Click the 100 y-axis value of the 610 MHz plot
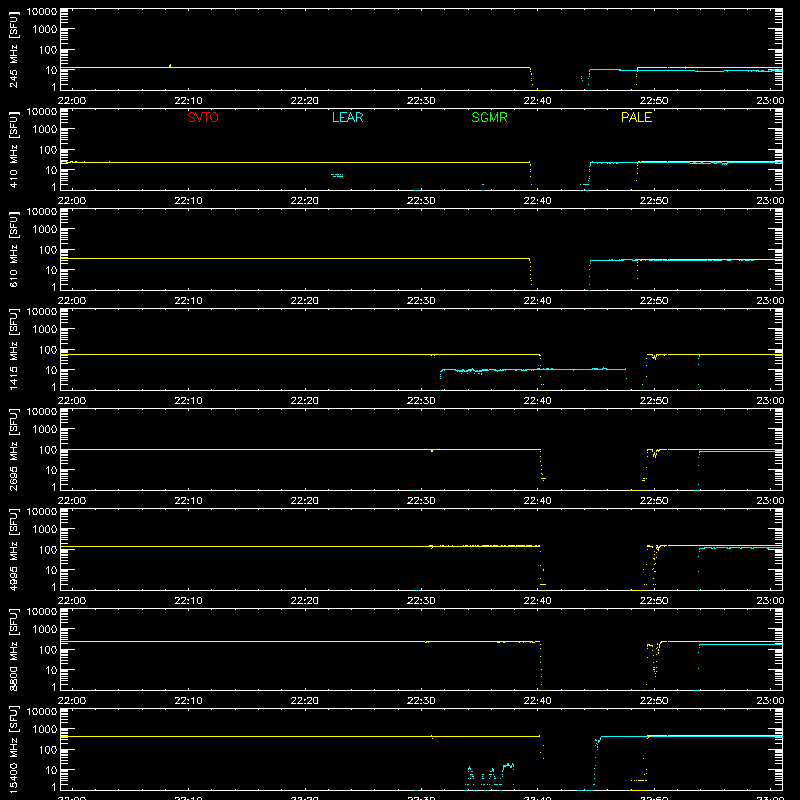The width and height of the screenshot is (800, 800). point(48,250)
